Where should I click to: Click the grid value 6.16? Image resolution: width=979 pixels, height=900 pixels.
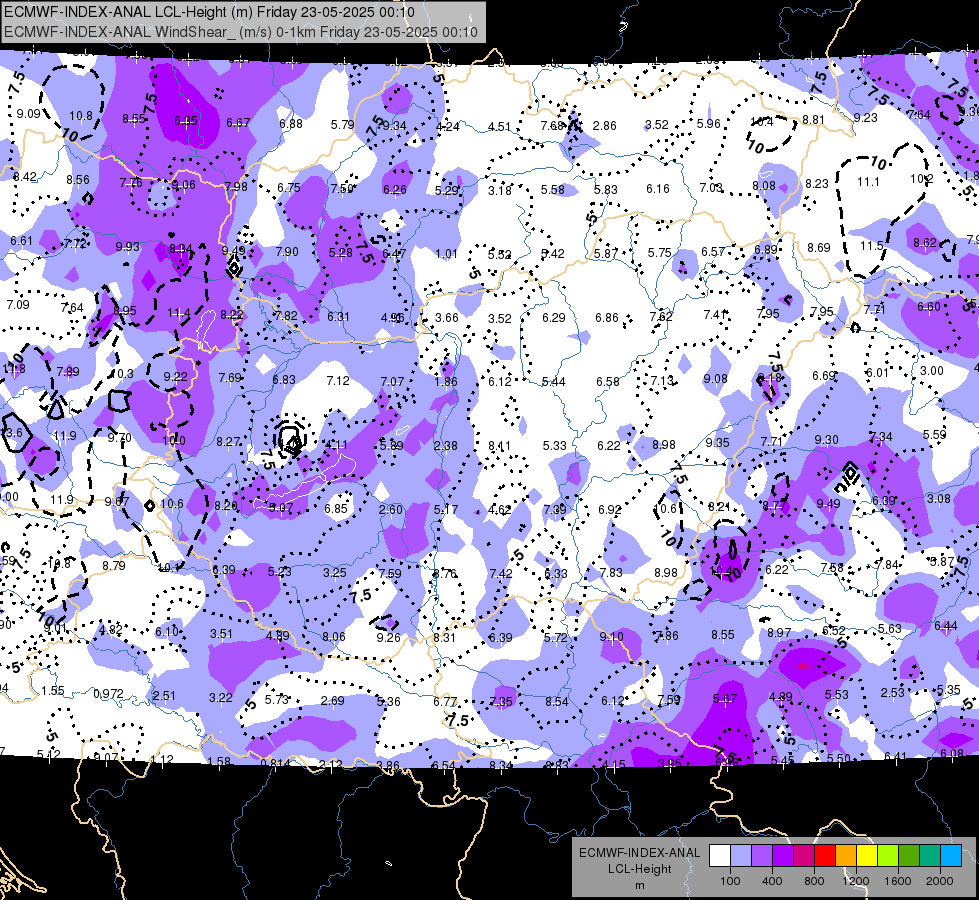657,188
